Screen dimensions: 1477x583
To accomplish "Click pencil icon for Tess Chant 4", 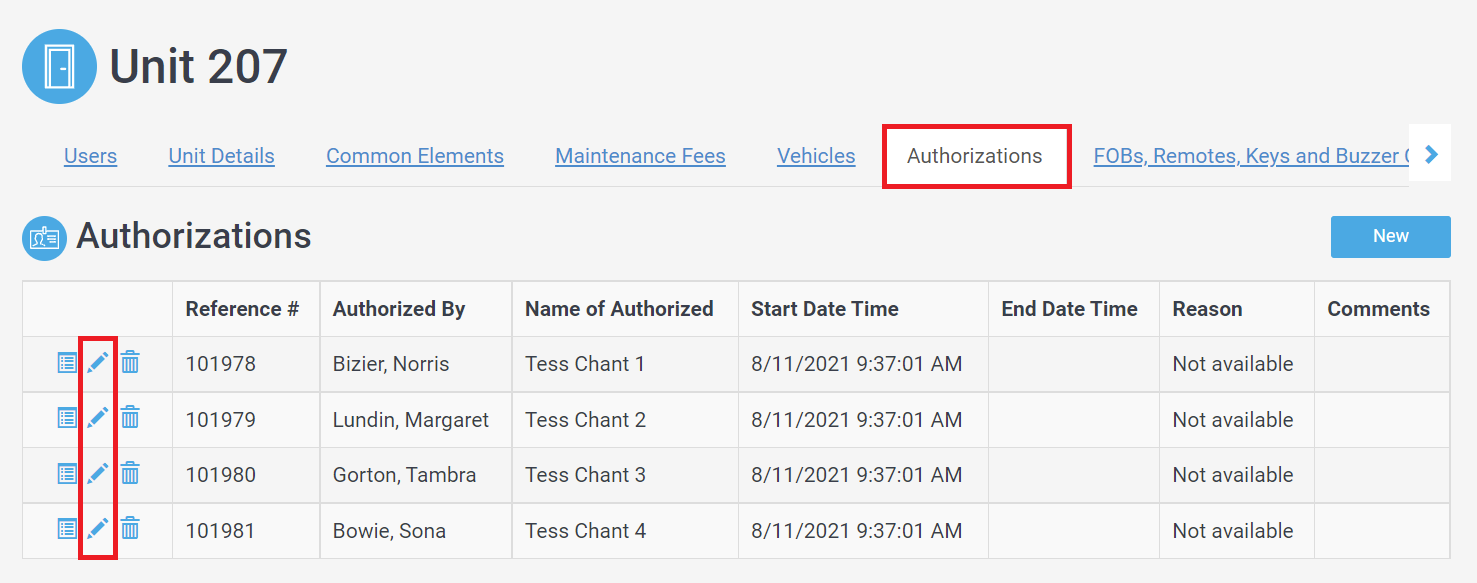I will [x=98, y=529].
